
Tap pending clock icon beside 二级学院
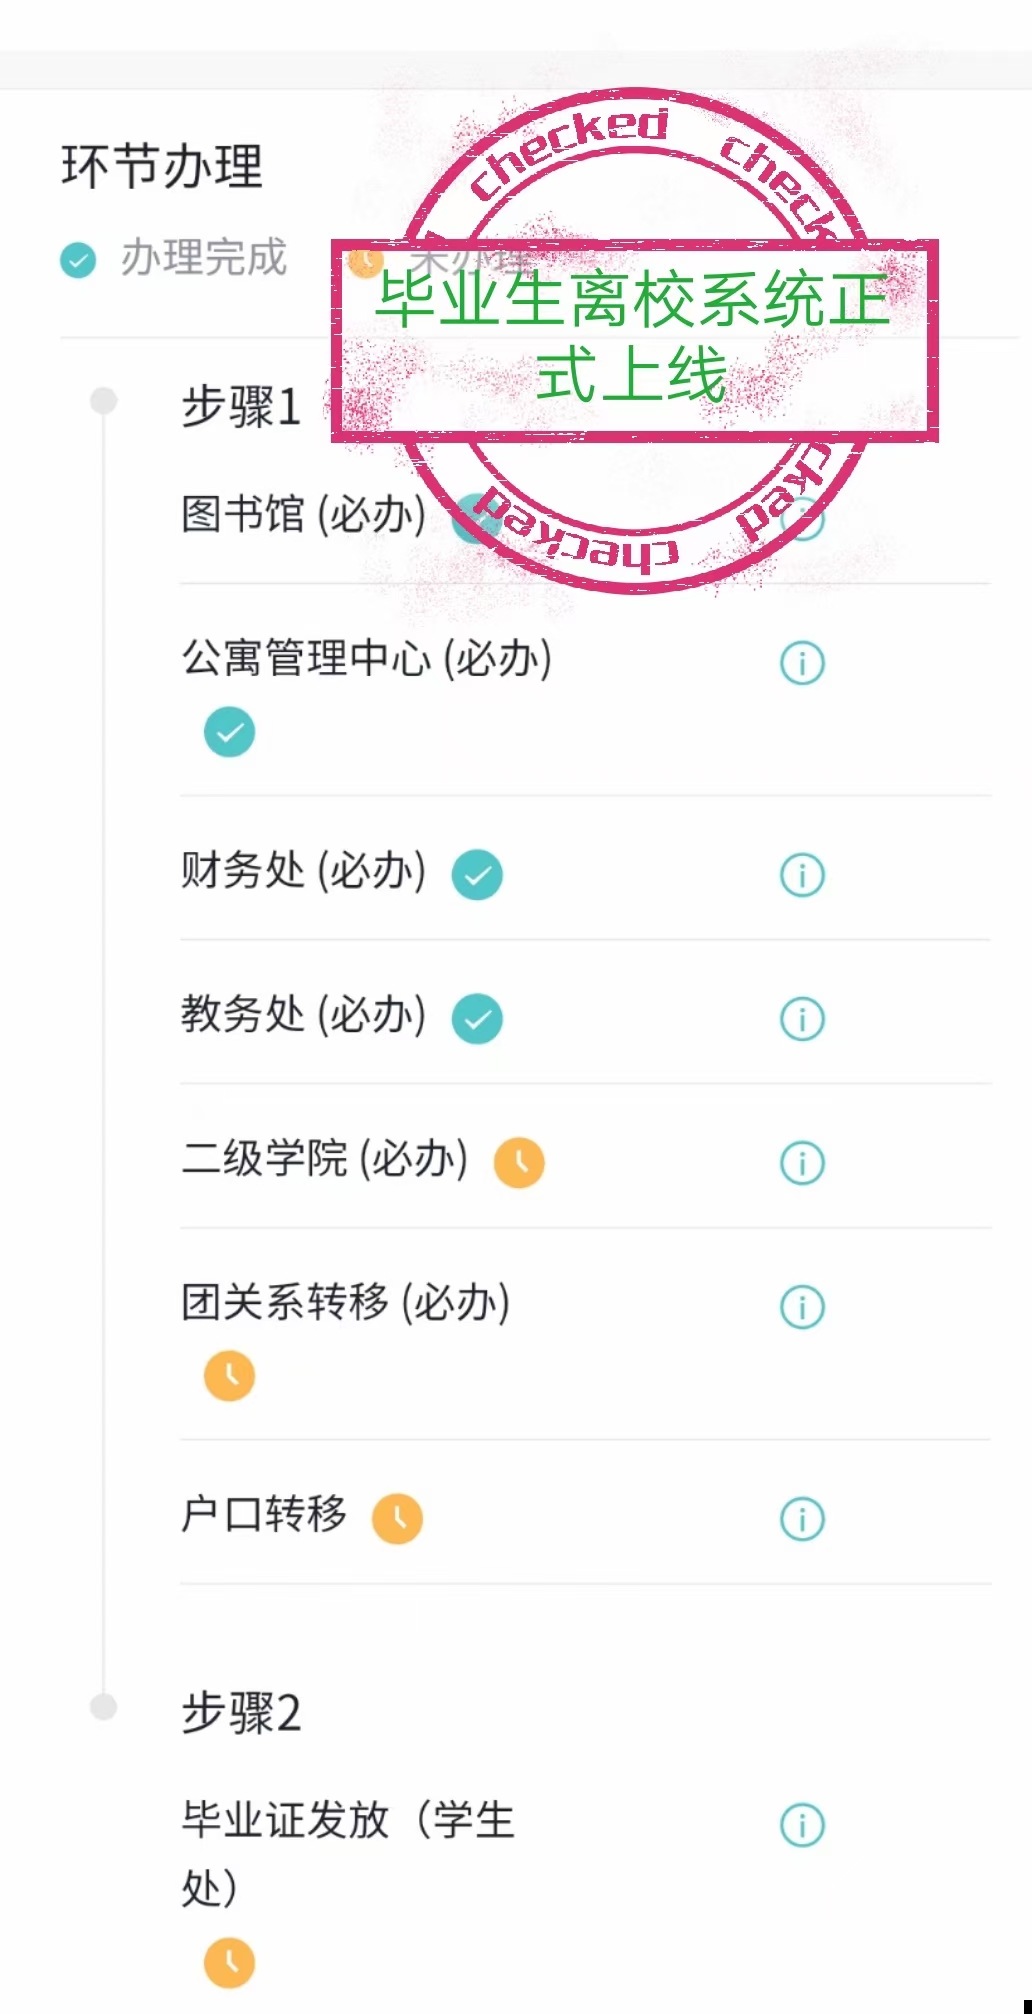pos(520,1163)
